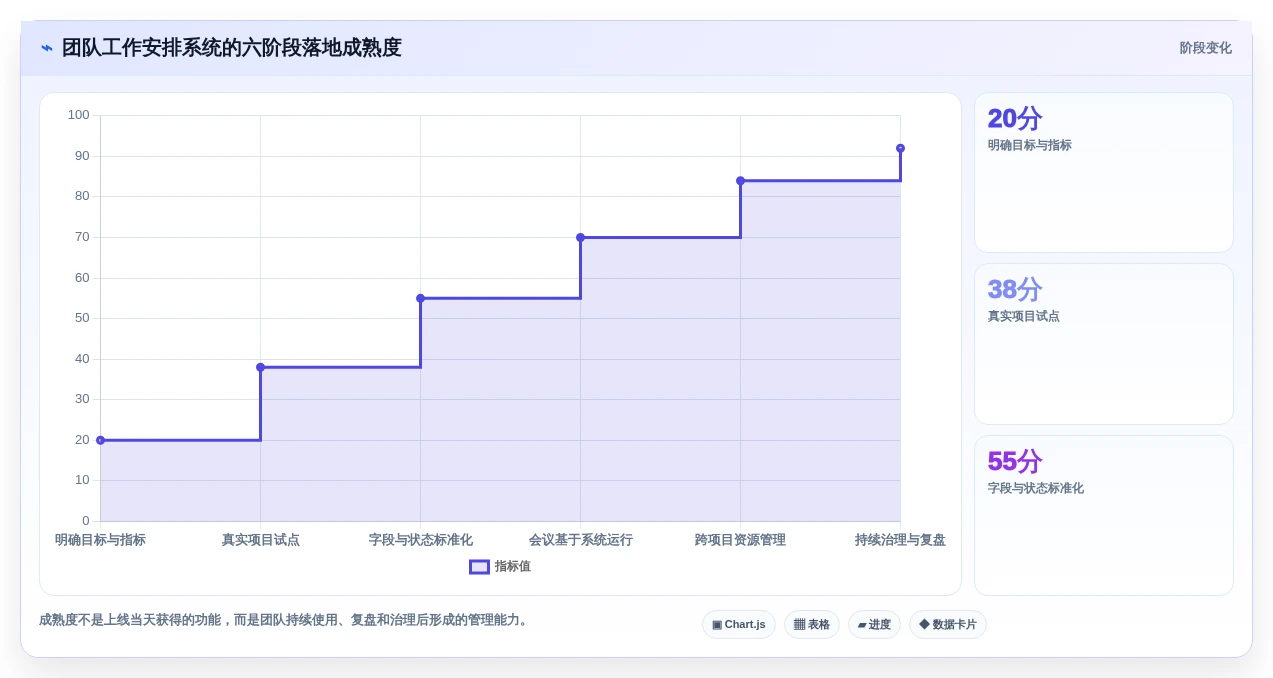
Task: Click the y-axis value 0
Action: (85, 521)
